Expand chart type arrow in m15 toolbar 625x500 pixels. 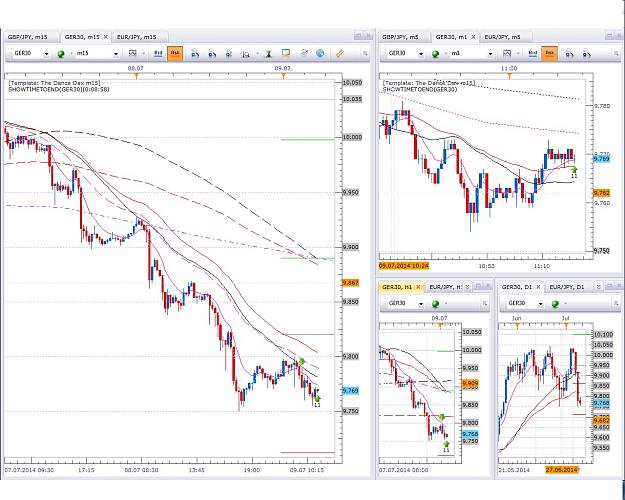click(143, 54)
